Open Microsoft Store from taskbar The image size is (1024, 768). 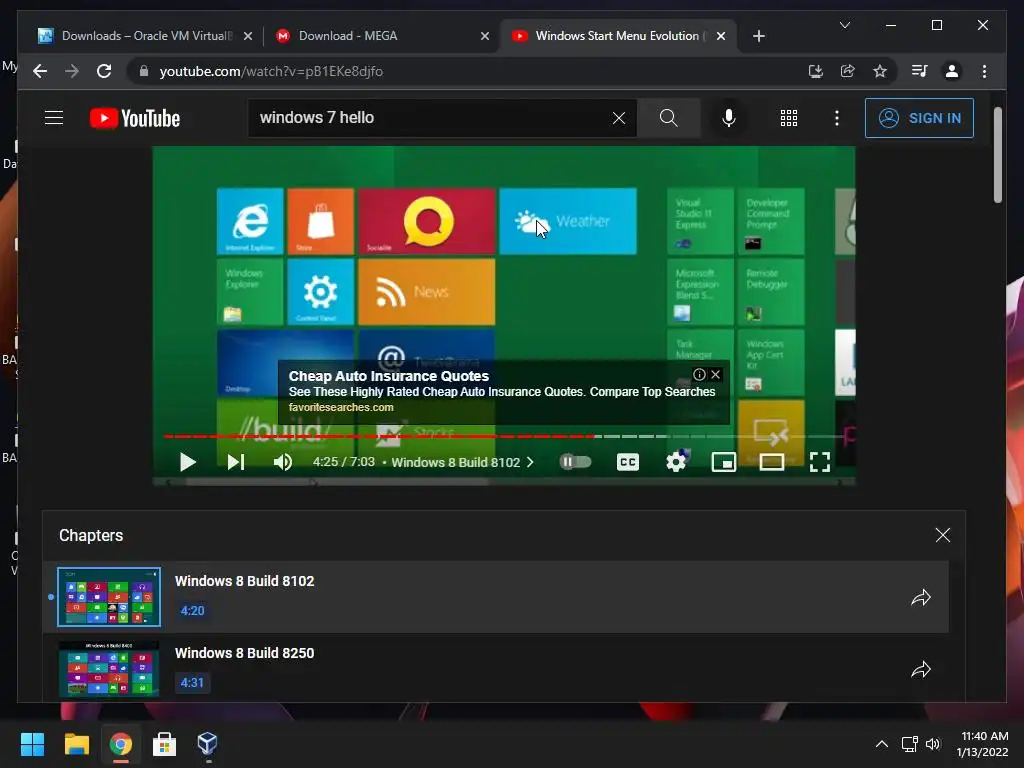[164, 744]
